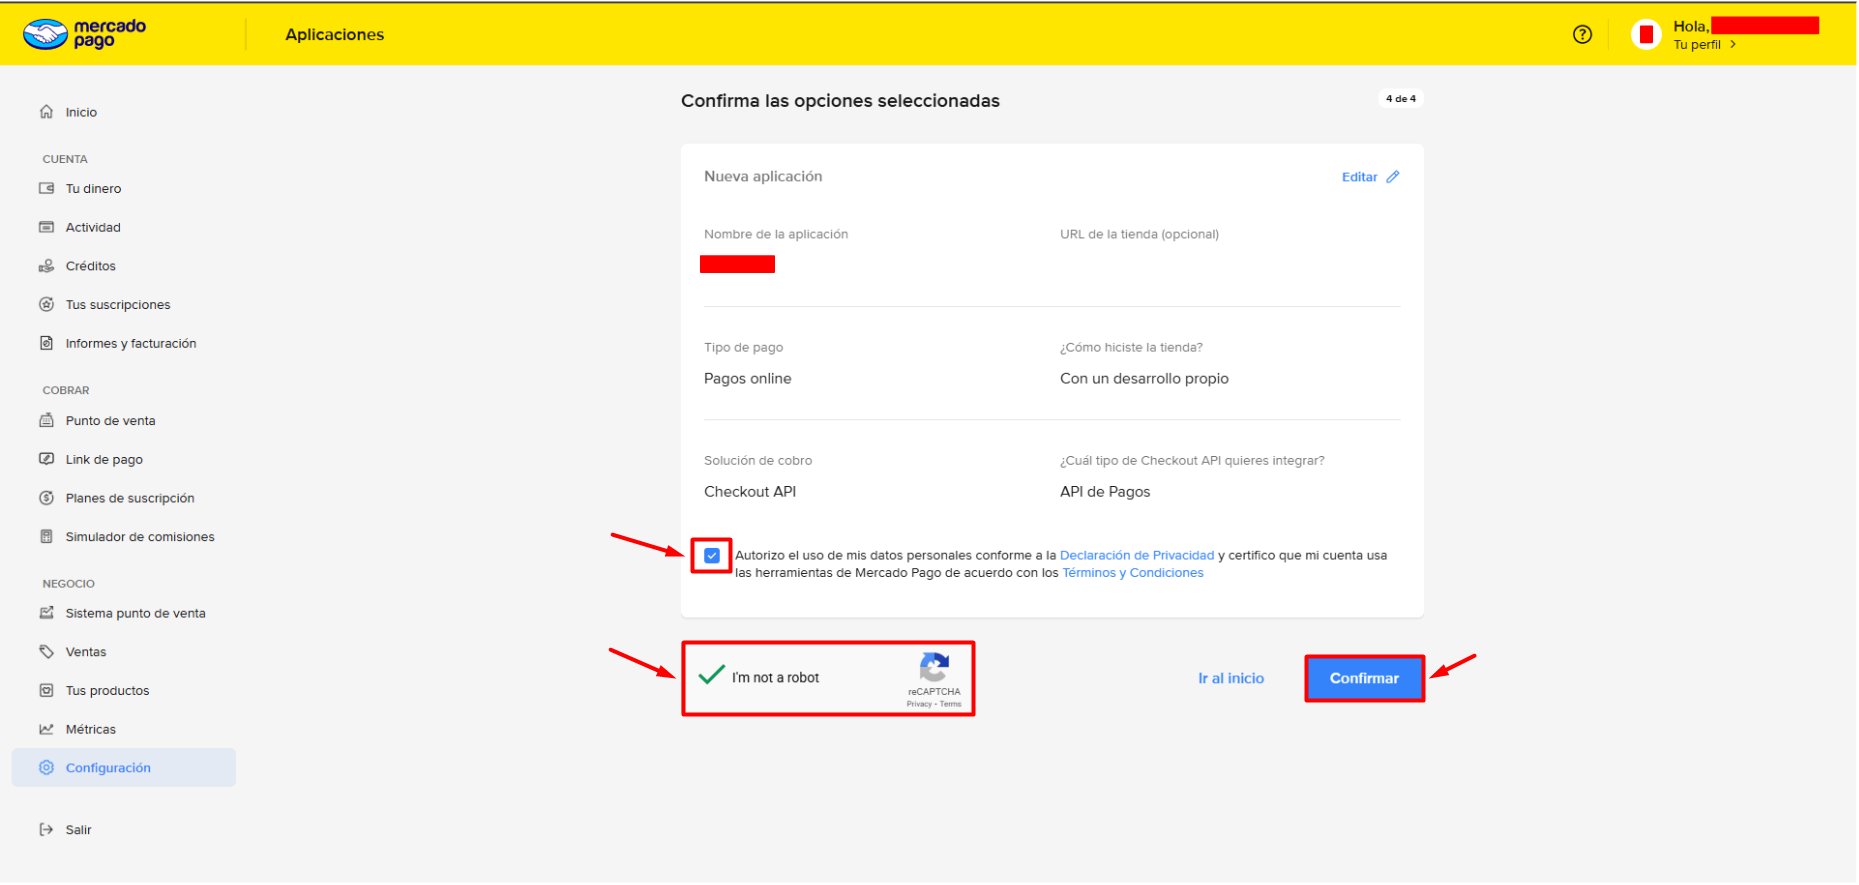This screenshot has height=885, width=1859.
Task: Click the NEGOCIO section header
Action: (x=69, y=583)
